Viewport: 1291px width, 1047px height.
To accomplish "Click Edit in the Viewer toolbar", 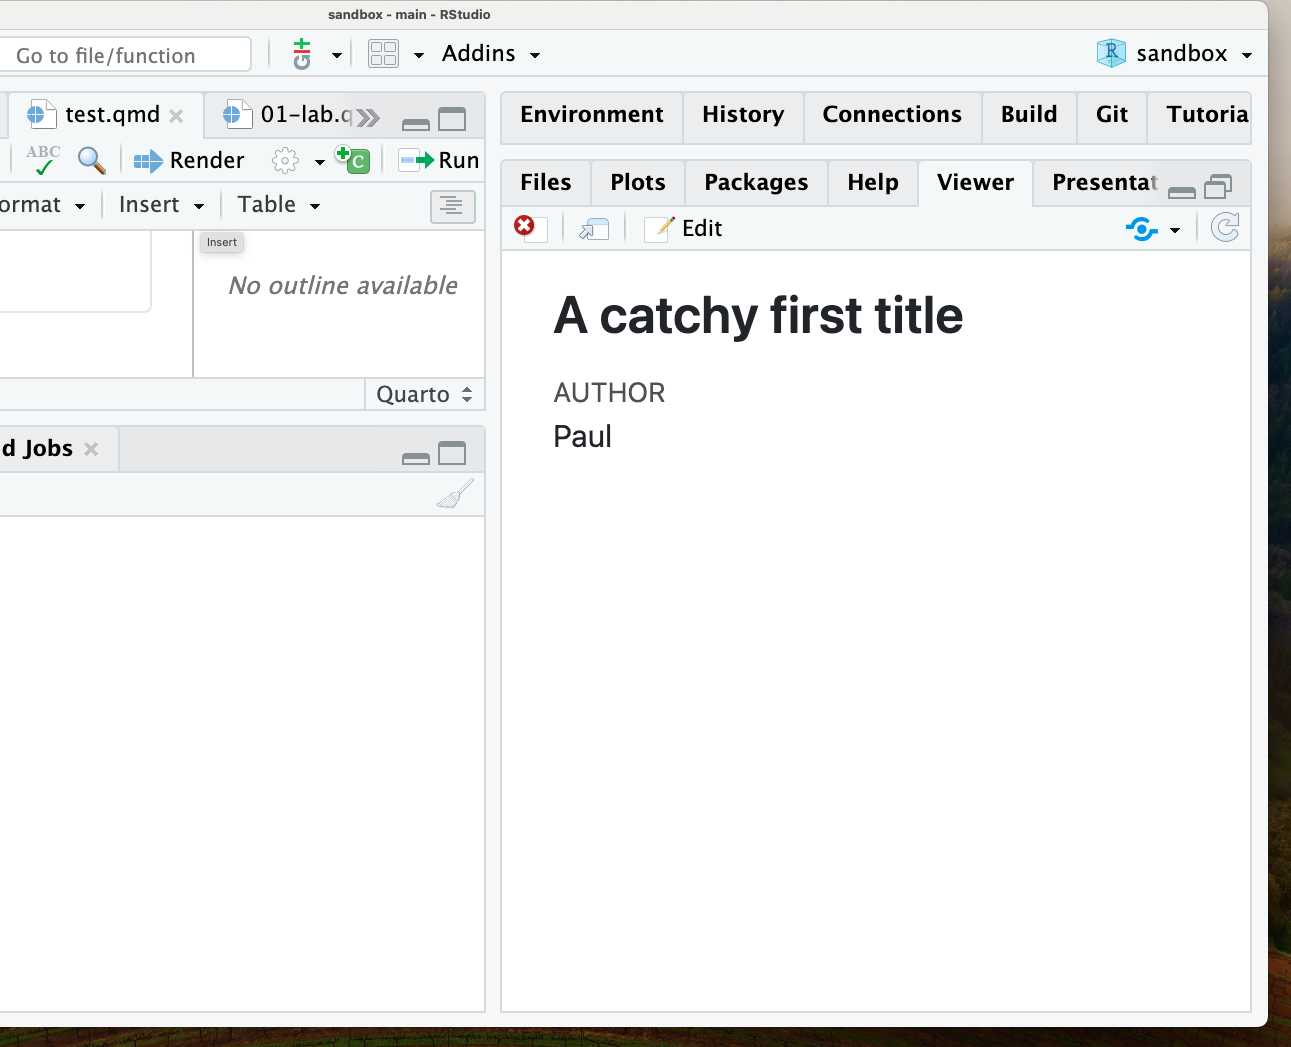I will click(685, 229).
